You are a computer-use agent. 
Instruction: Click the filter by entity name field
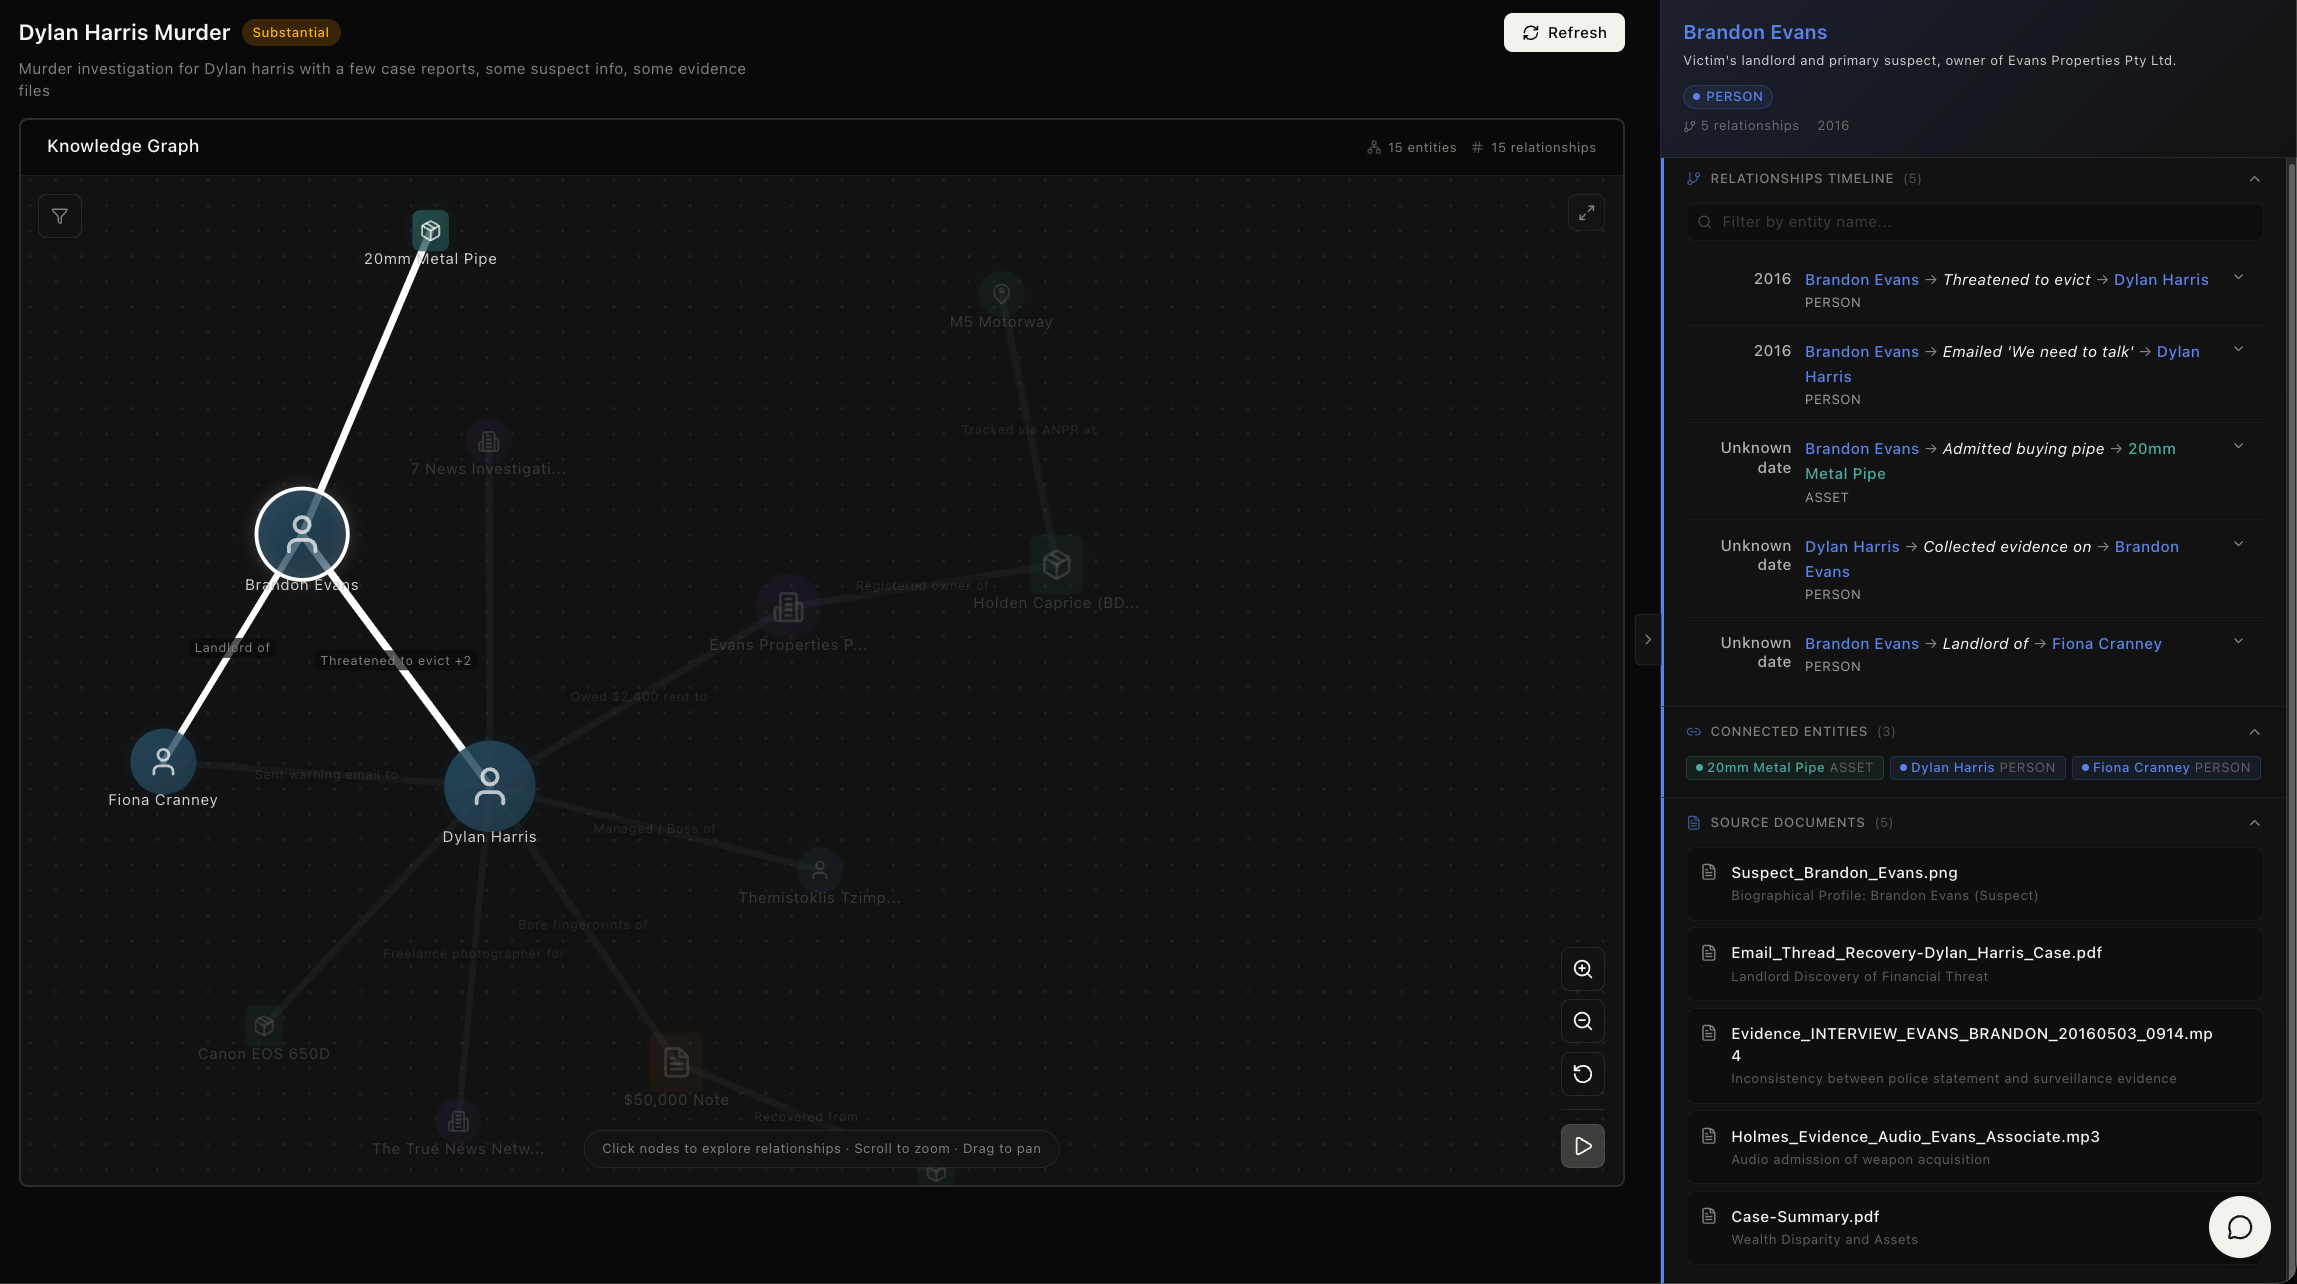[1973, 222]
